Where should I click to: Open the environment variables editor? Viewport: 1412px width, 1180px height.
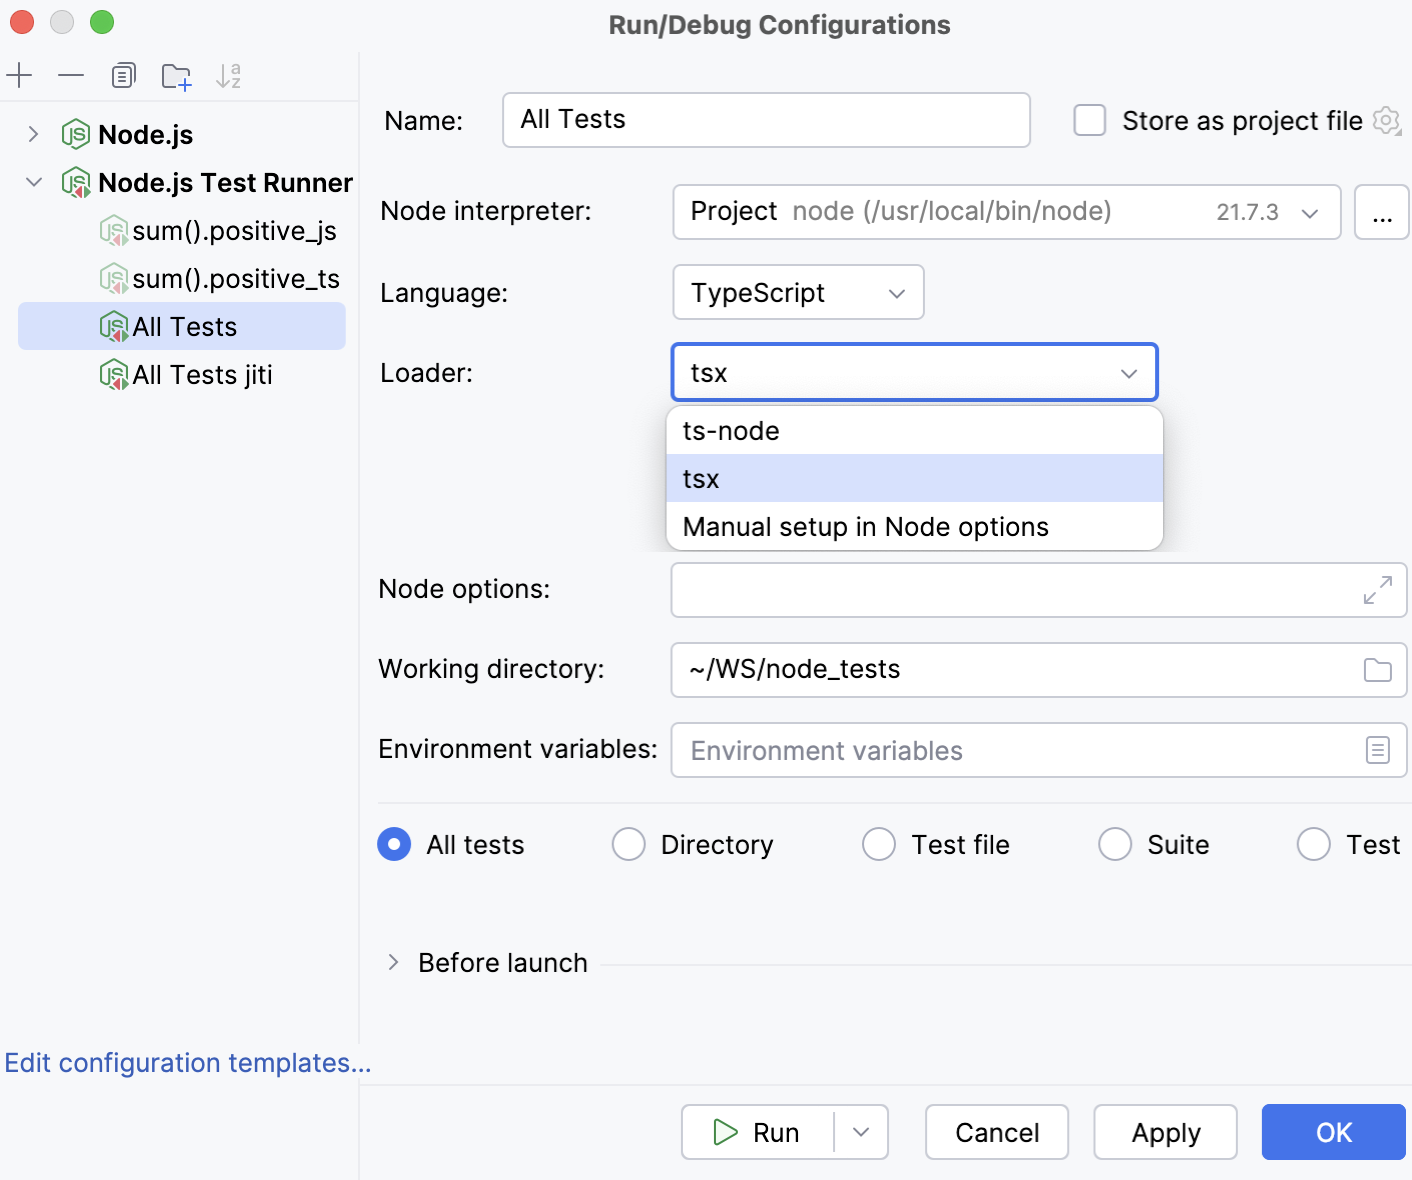(x=1379, y=750)
